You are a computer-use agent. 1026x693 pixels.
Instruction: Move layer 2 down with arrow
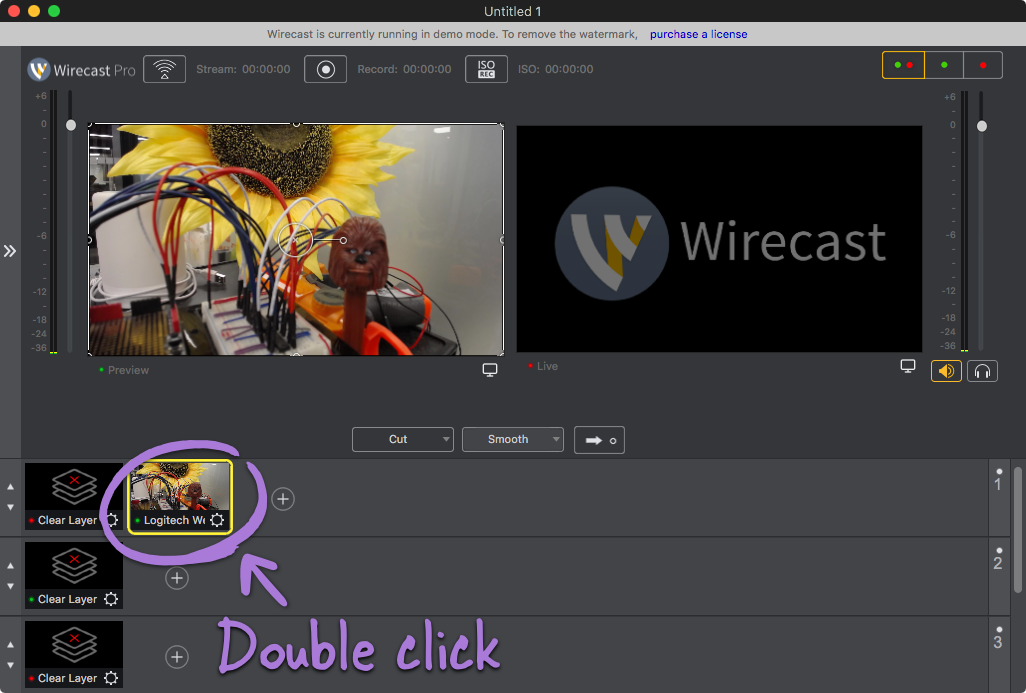coord(10,586)
